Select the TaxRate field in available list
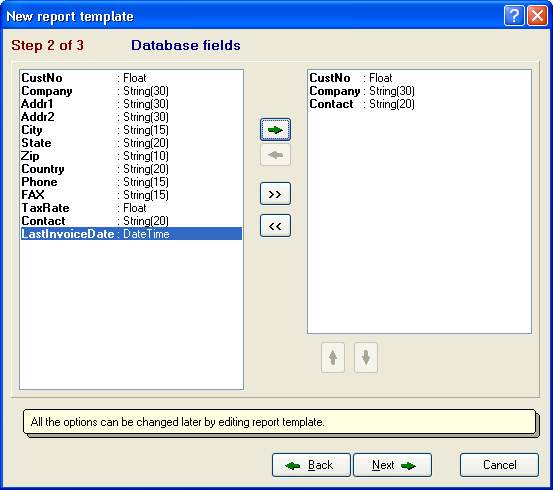This screenshot has height=490, width=553. (131, 208)
